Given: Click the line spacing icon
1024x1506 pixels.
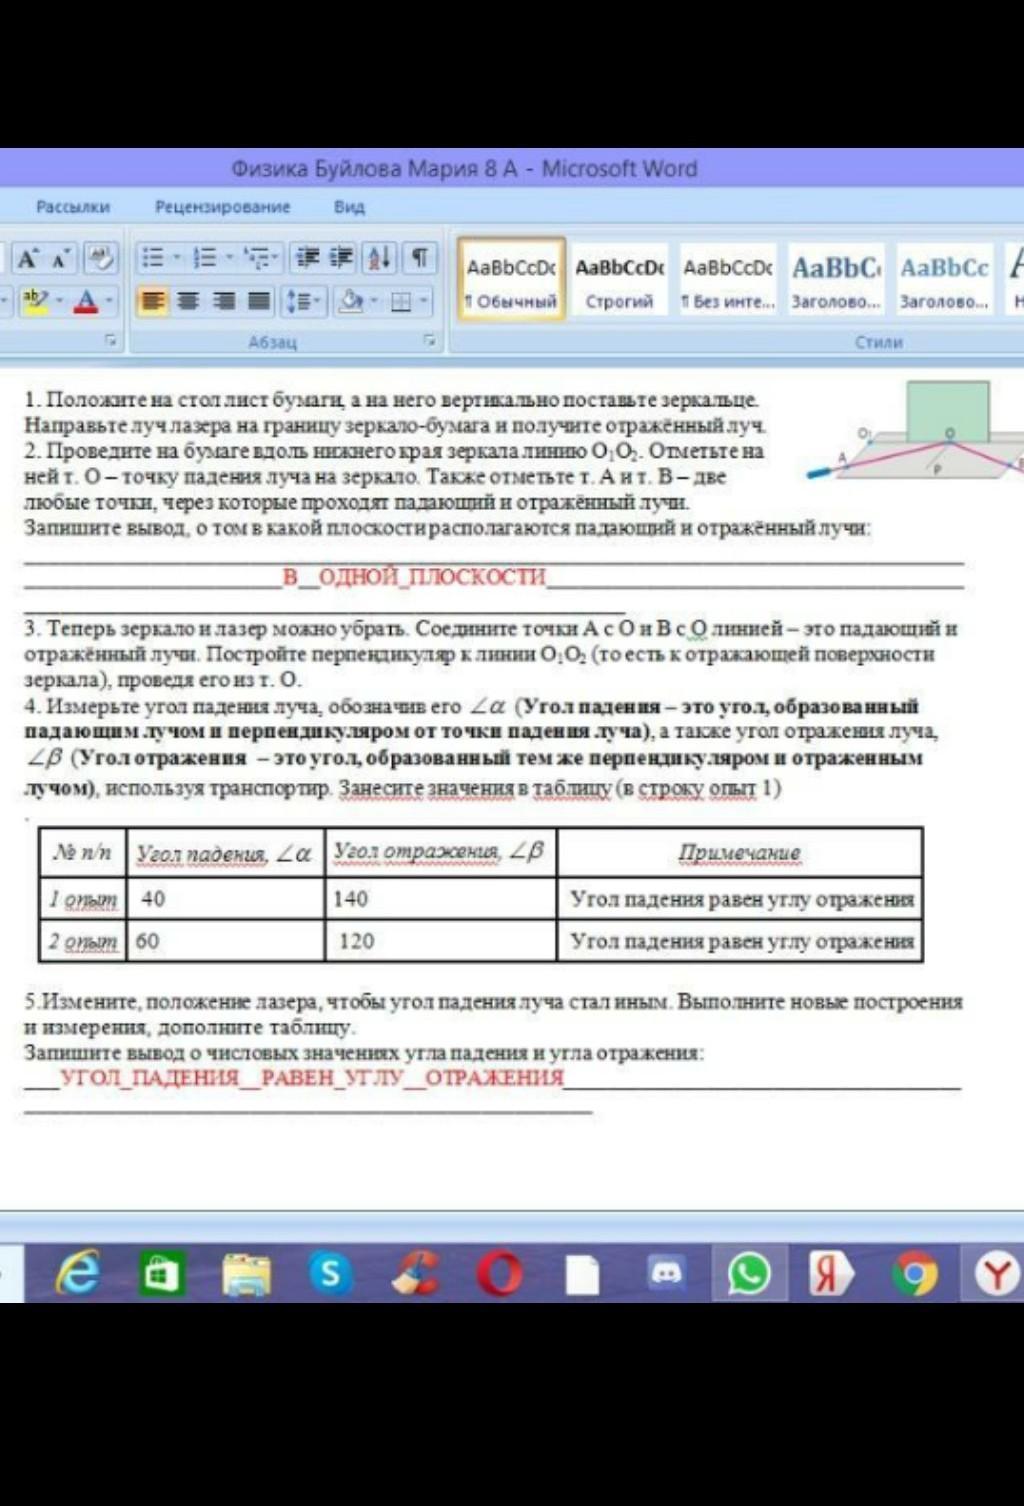Looking at the screenshot, I should pyautogui.click(x=297, y=300).
